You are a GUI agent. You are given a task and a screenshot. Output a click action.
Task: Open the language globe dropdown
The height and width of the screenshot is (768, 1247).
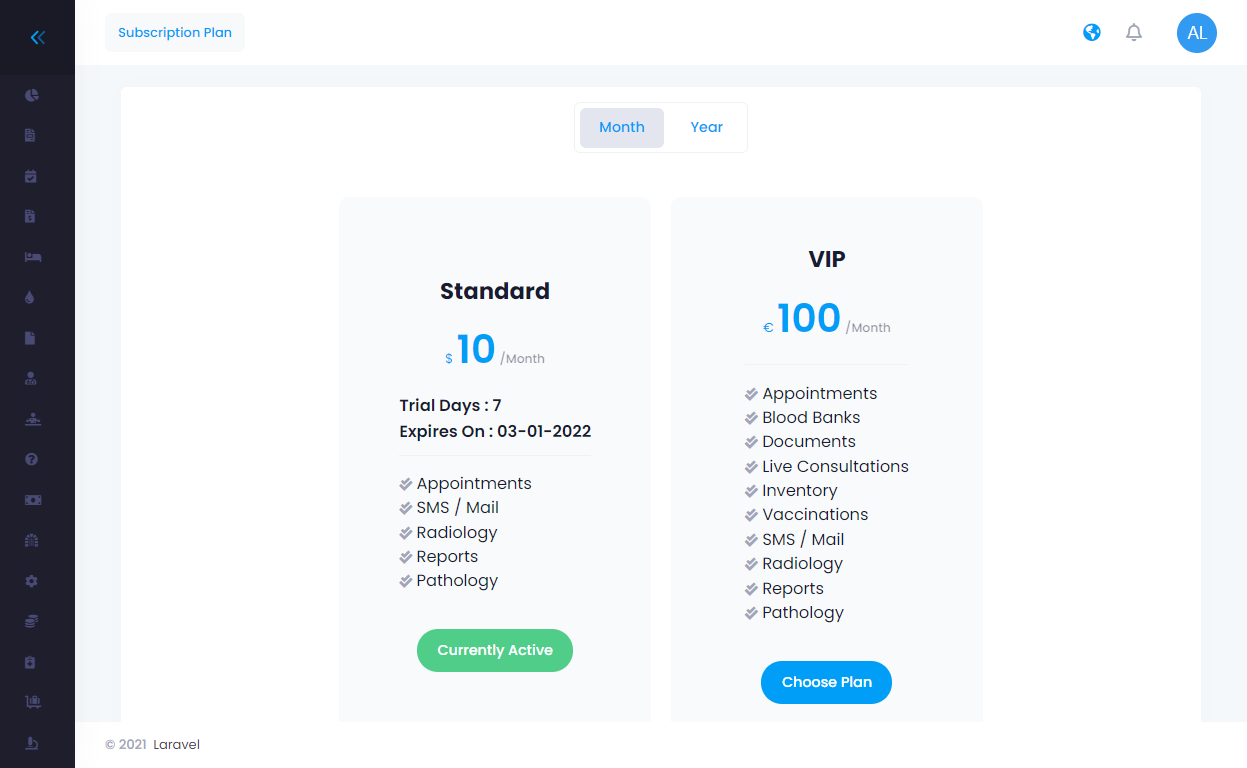(1092, 33)
